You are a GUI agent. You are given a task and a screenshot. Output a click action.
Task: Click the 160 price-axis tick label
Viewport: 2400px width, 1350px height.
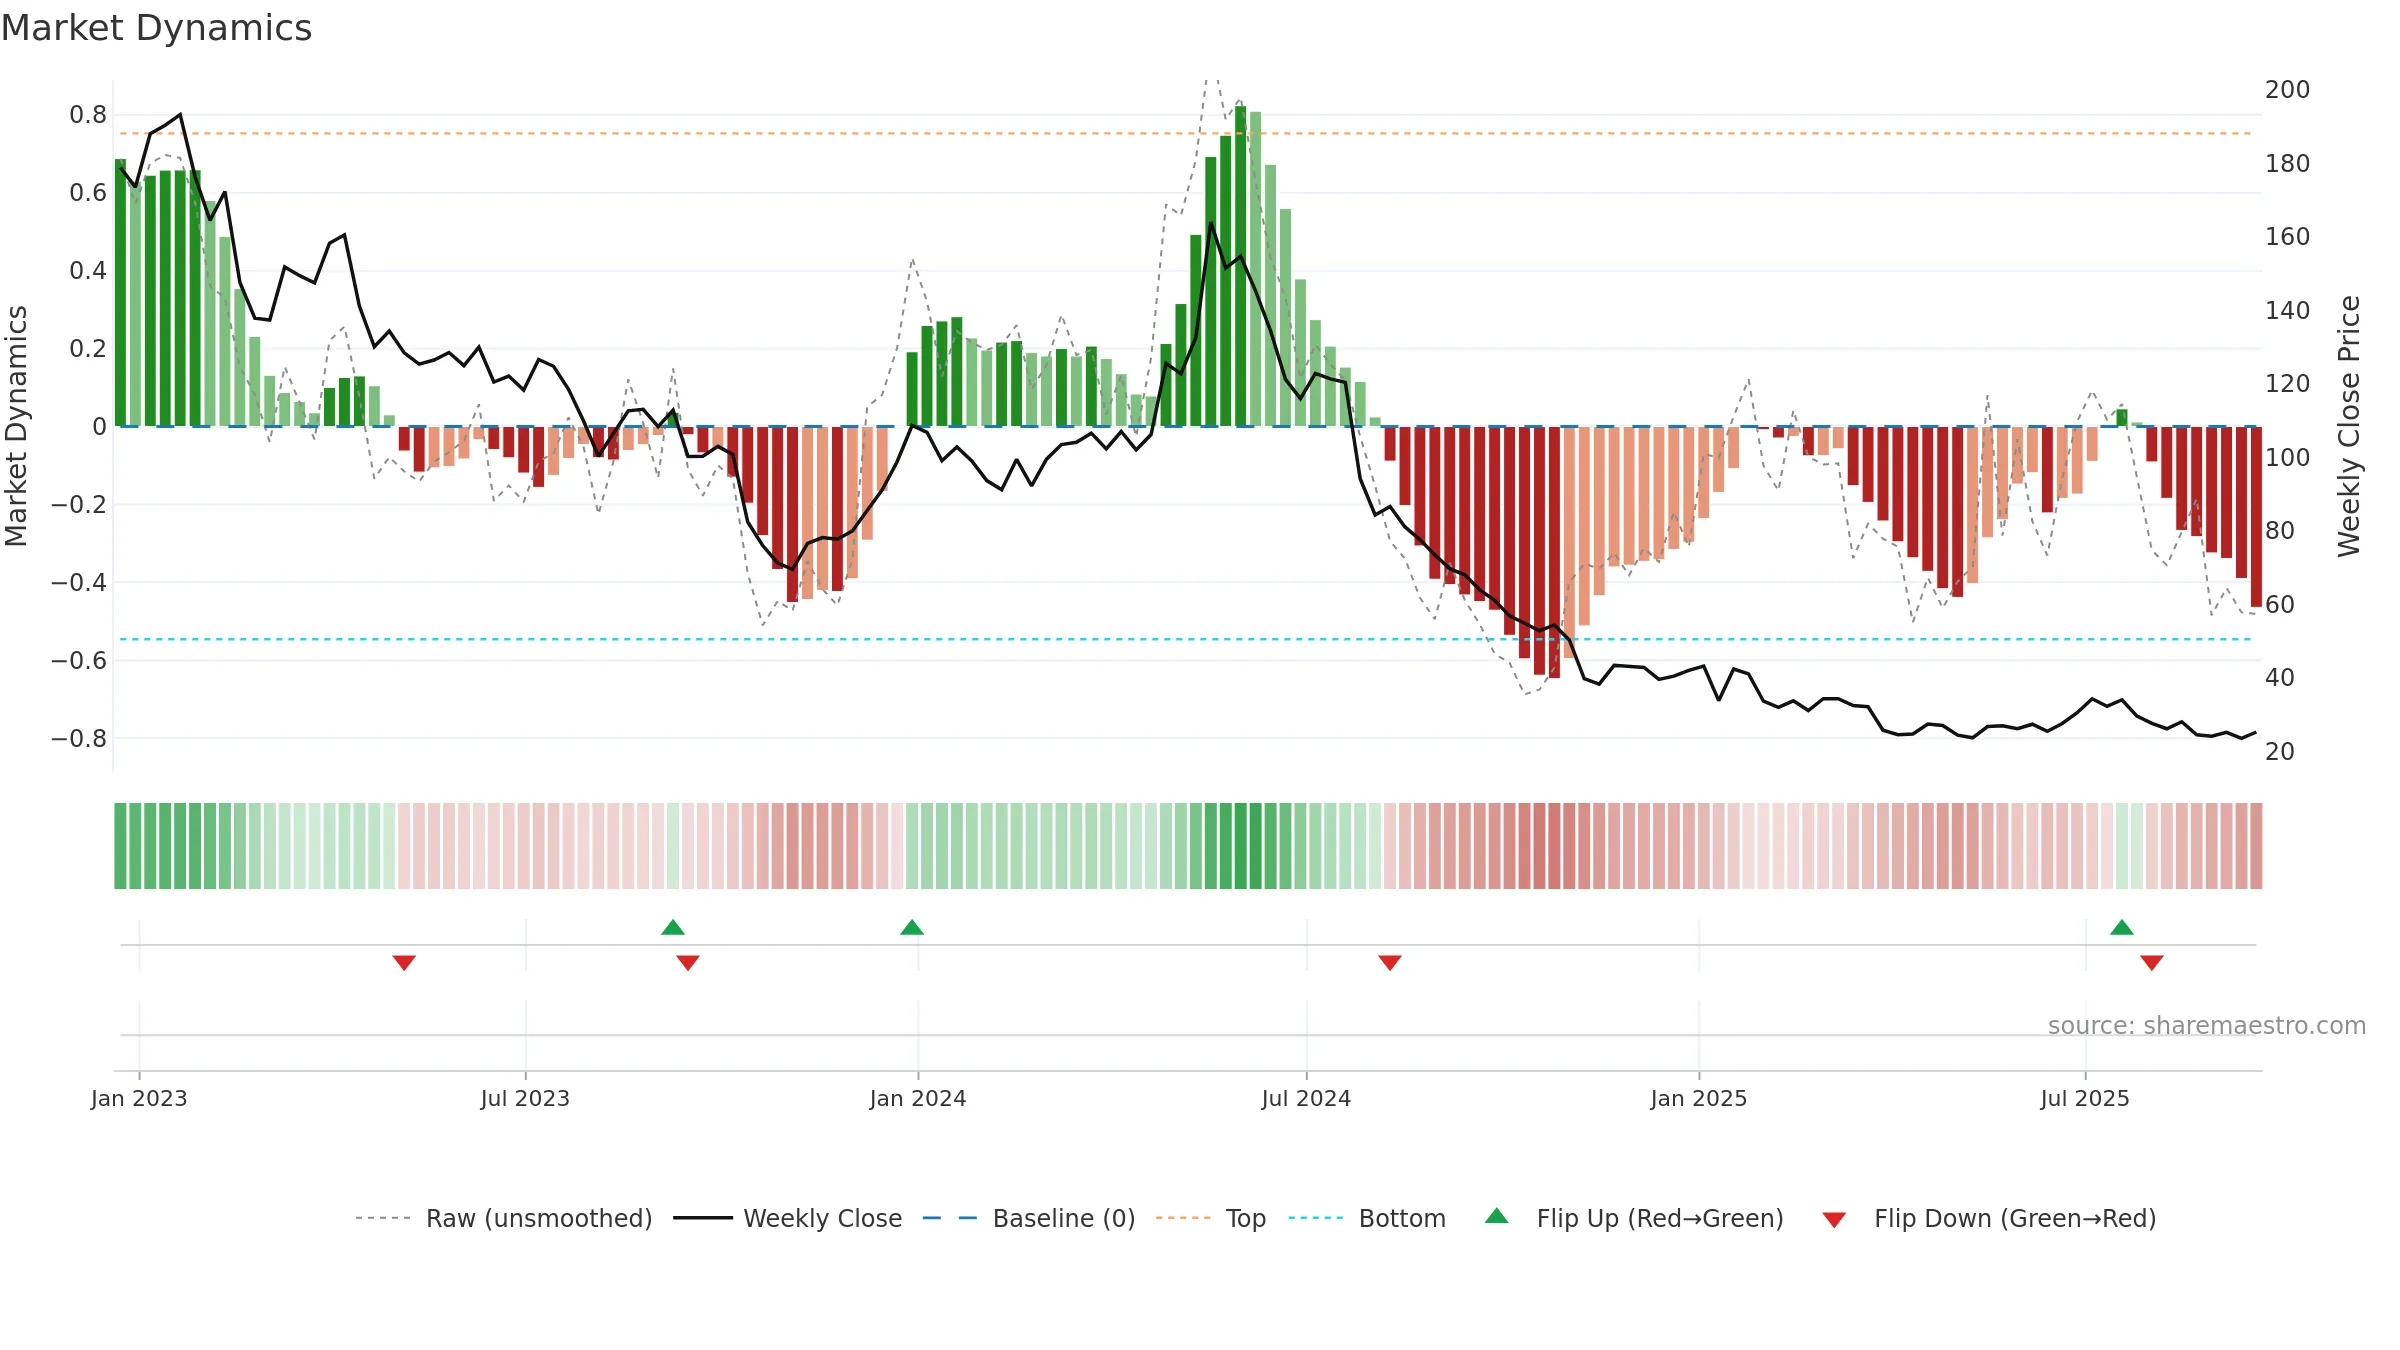[x=2288, y=237]
